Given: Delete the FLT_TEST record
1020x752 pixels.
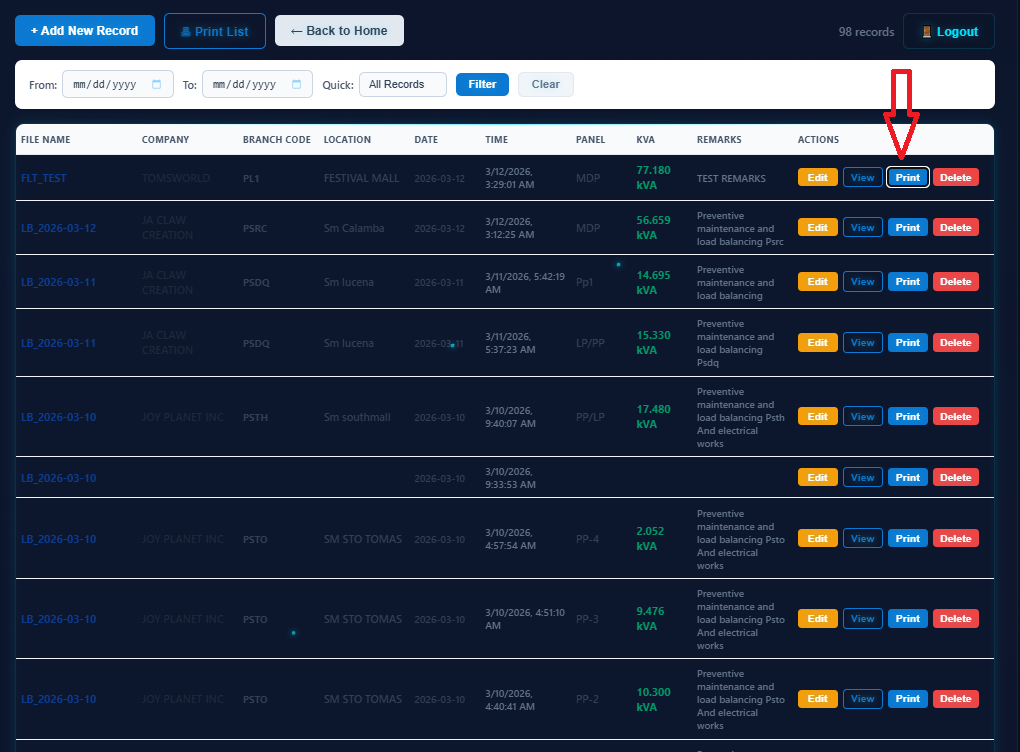Looking at the screenshot, I should pyautogui.click(x=955, y=178).
